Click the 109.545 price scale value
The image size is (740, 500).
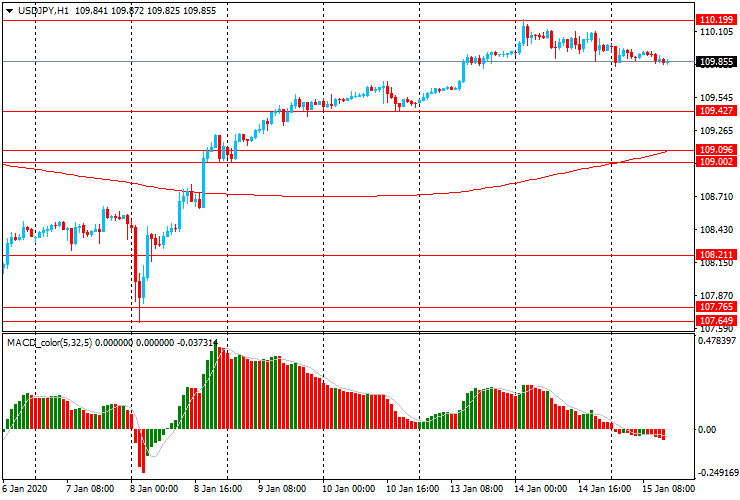click(716, 98)
